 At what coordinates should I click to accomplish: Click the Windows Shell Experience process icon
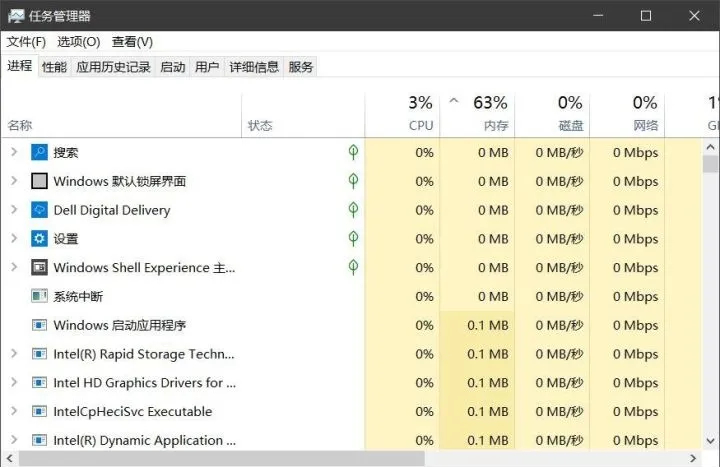tap(39, 268)
